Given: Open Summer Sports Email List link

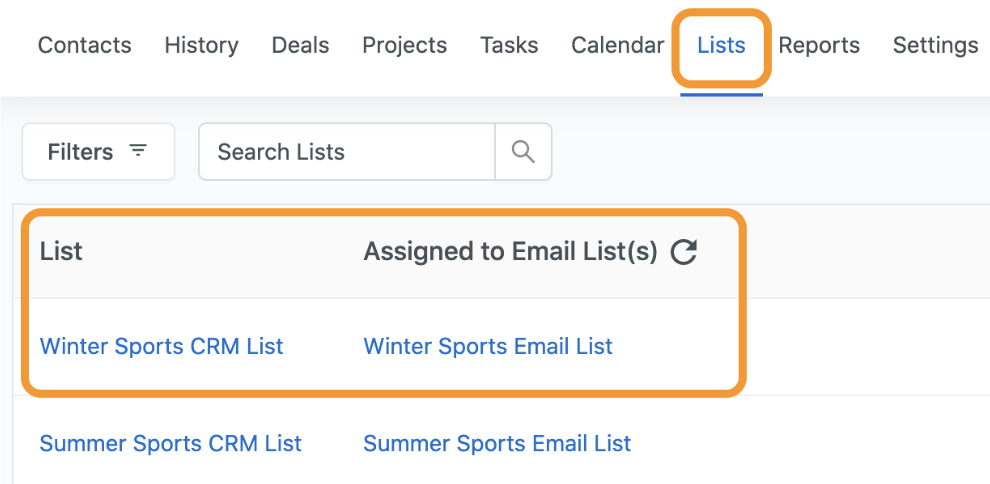Looking at the screenshot, I should click(x=497, y=443).
